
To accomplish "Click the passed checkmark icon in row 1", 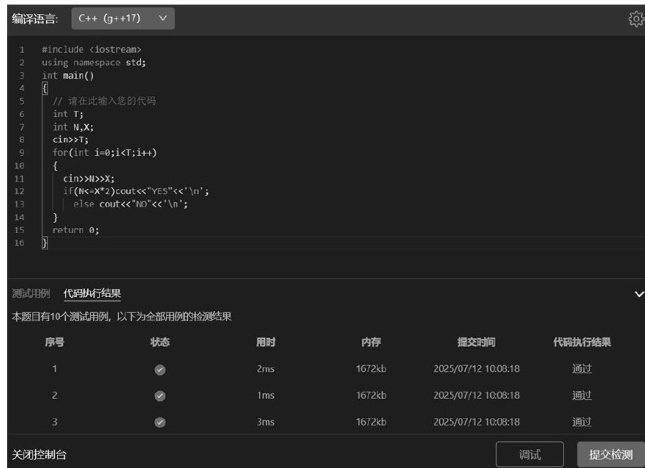I will (160, 369).
